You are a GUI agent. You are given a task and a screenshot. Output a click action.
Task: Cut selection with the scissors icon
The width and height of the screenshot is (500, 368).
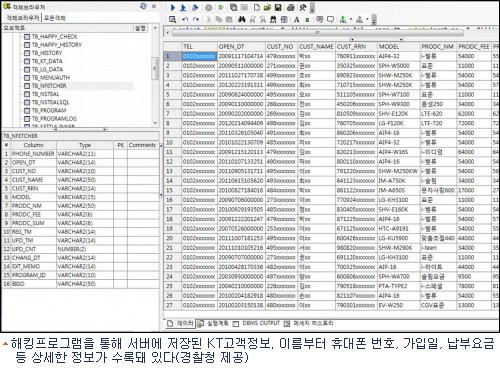pos(208,20)
